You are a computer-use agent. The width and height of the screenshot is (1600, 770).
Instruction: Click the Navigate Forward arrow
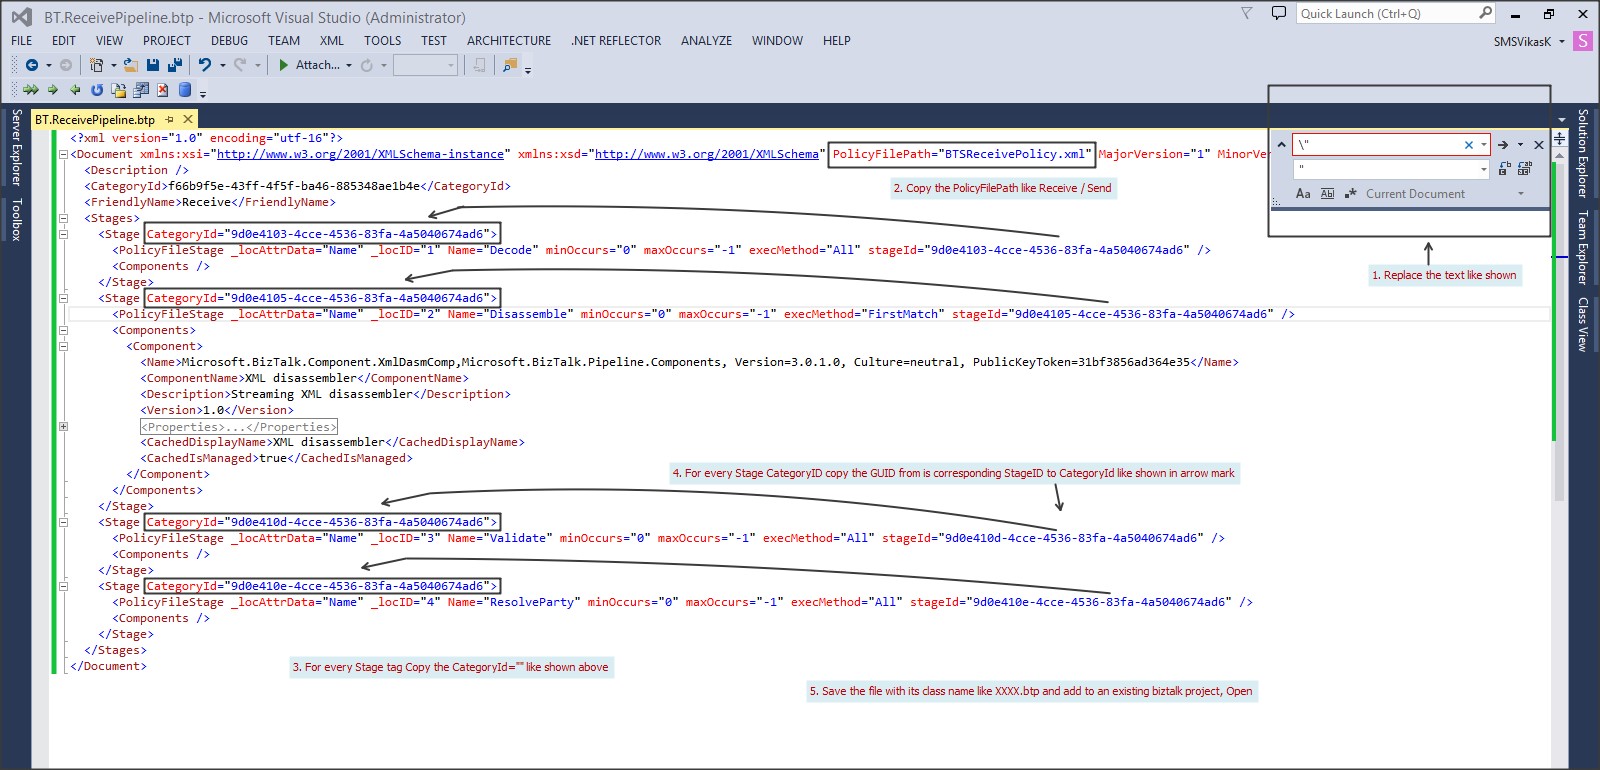[66, 65]
